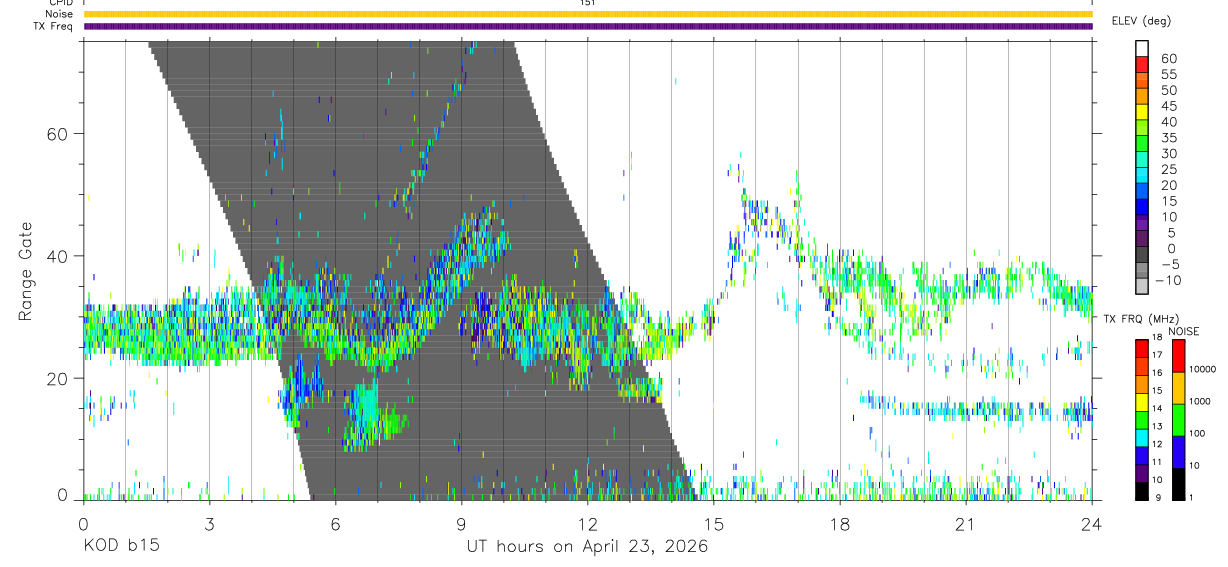Screen dimensions: 1228x567
Task: Click the '−5' value on ELEV scale
Action: 1169,265
